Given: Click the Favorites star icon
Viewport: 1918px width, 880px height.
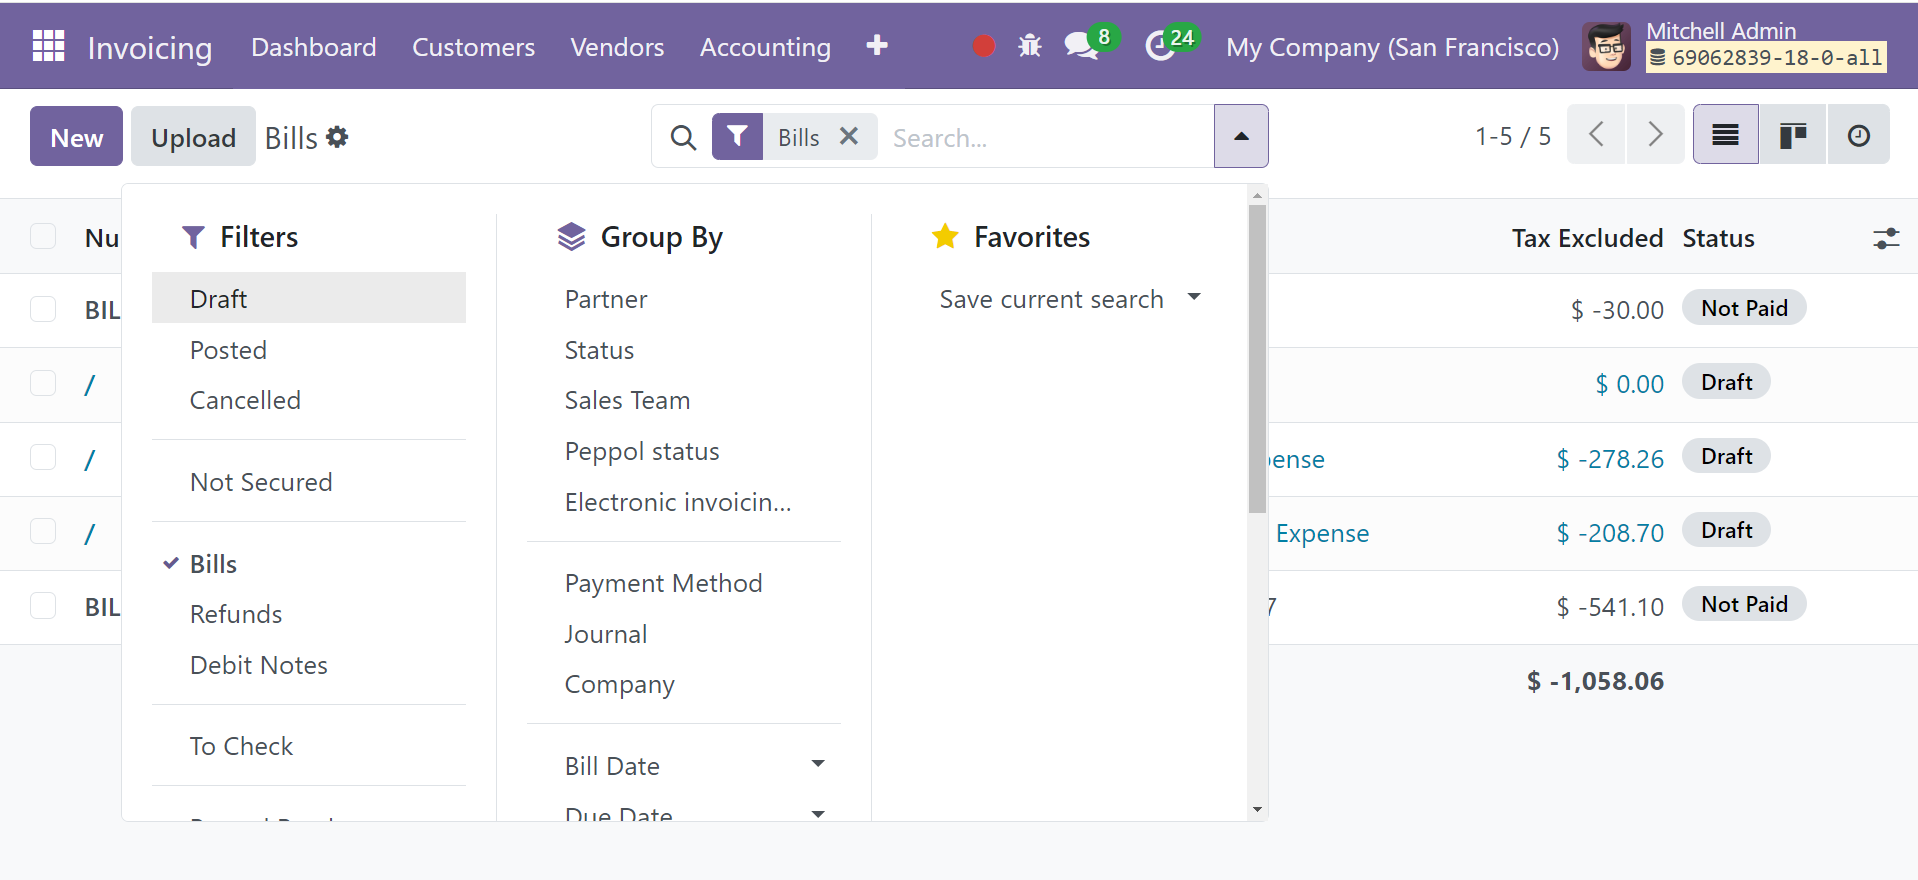Looking at the screenshot, I should (x=945, y=236).
